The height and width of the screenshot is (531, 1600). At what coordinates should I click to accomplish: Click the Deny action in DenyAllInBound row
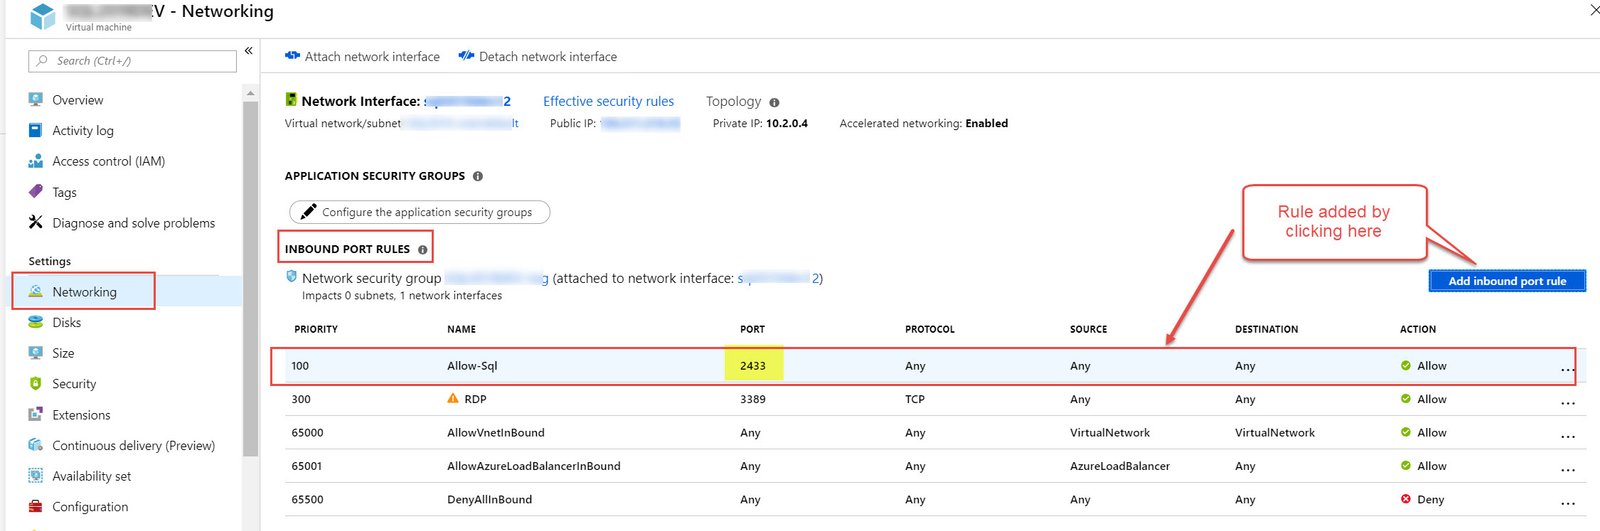point(1422,499)
